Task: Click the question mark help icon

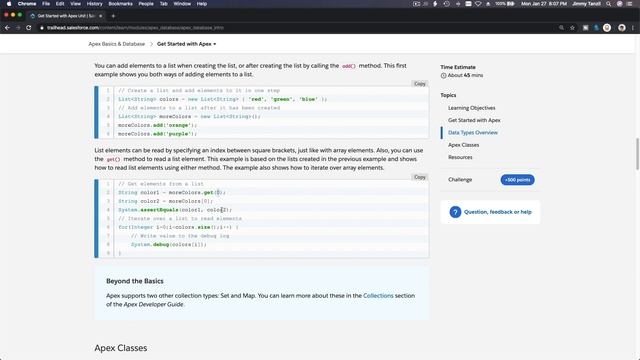Action: [x=455, y=212]
